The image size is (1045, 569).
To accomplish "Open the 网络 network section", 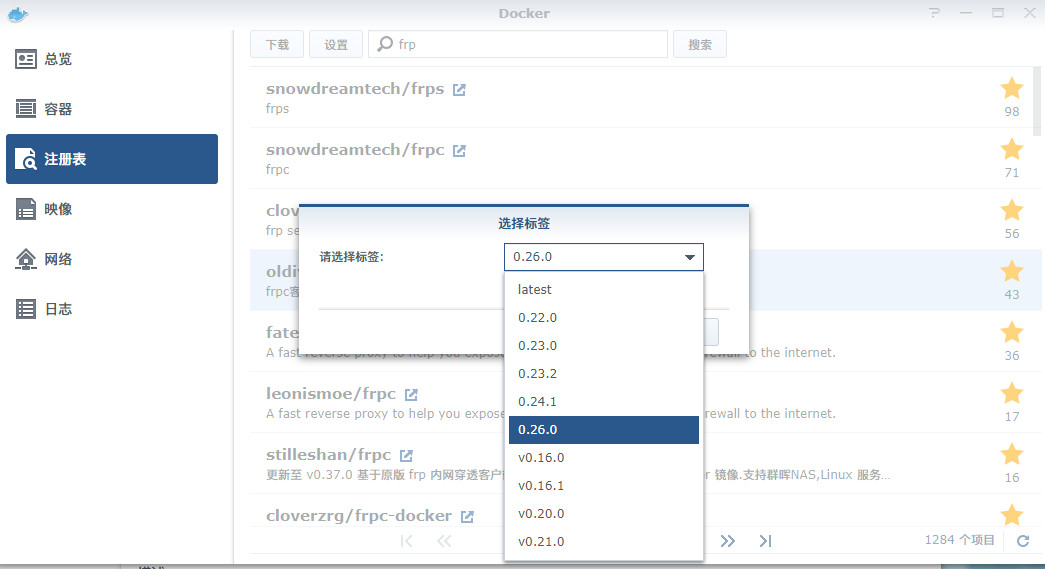I will tap(112, 259).
